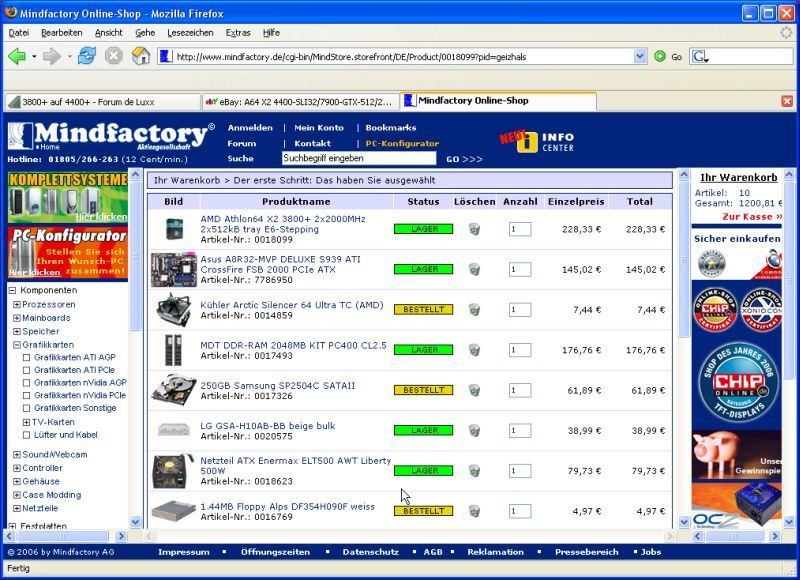The width and height of the screenshot is (800, 580).
Task: Select Grafikkarten nVidia PCIe category
Action: pyautogui.click(x=80, y=395)
